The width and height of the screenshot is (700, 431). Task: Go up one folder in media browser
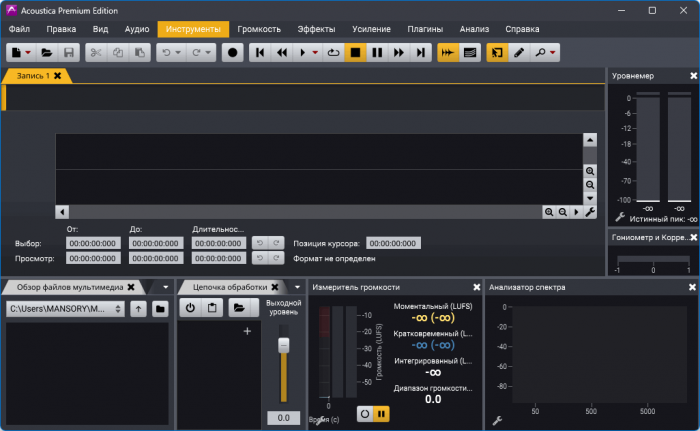click(138, 309)
